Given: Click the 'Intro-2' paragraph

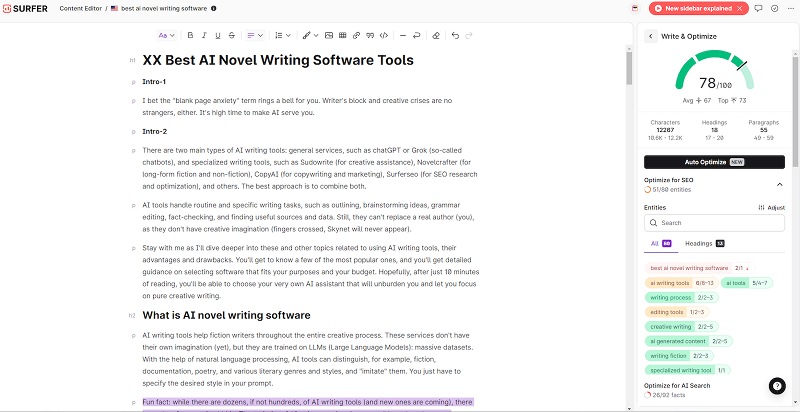Looking at the screenshot, I should [155, 132].
